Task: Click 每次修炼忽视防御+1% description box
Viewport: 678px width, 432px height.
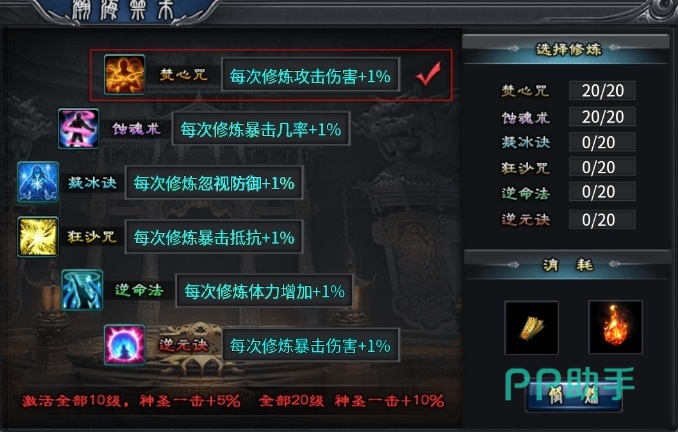Action: pyautogui.click(x=214, y=182)
